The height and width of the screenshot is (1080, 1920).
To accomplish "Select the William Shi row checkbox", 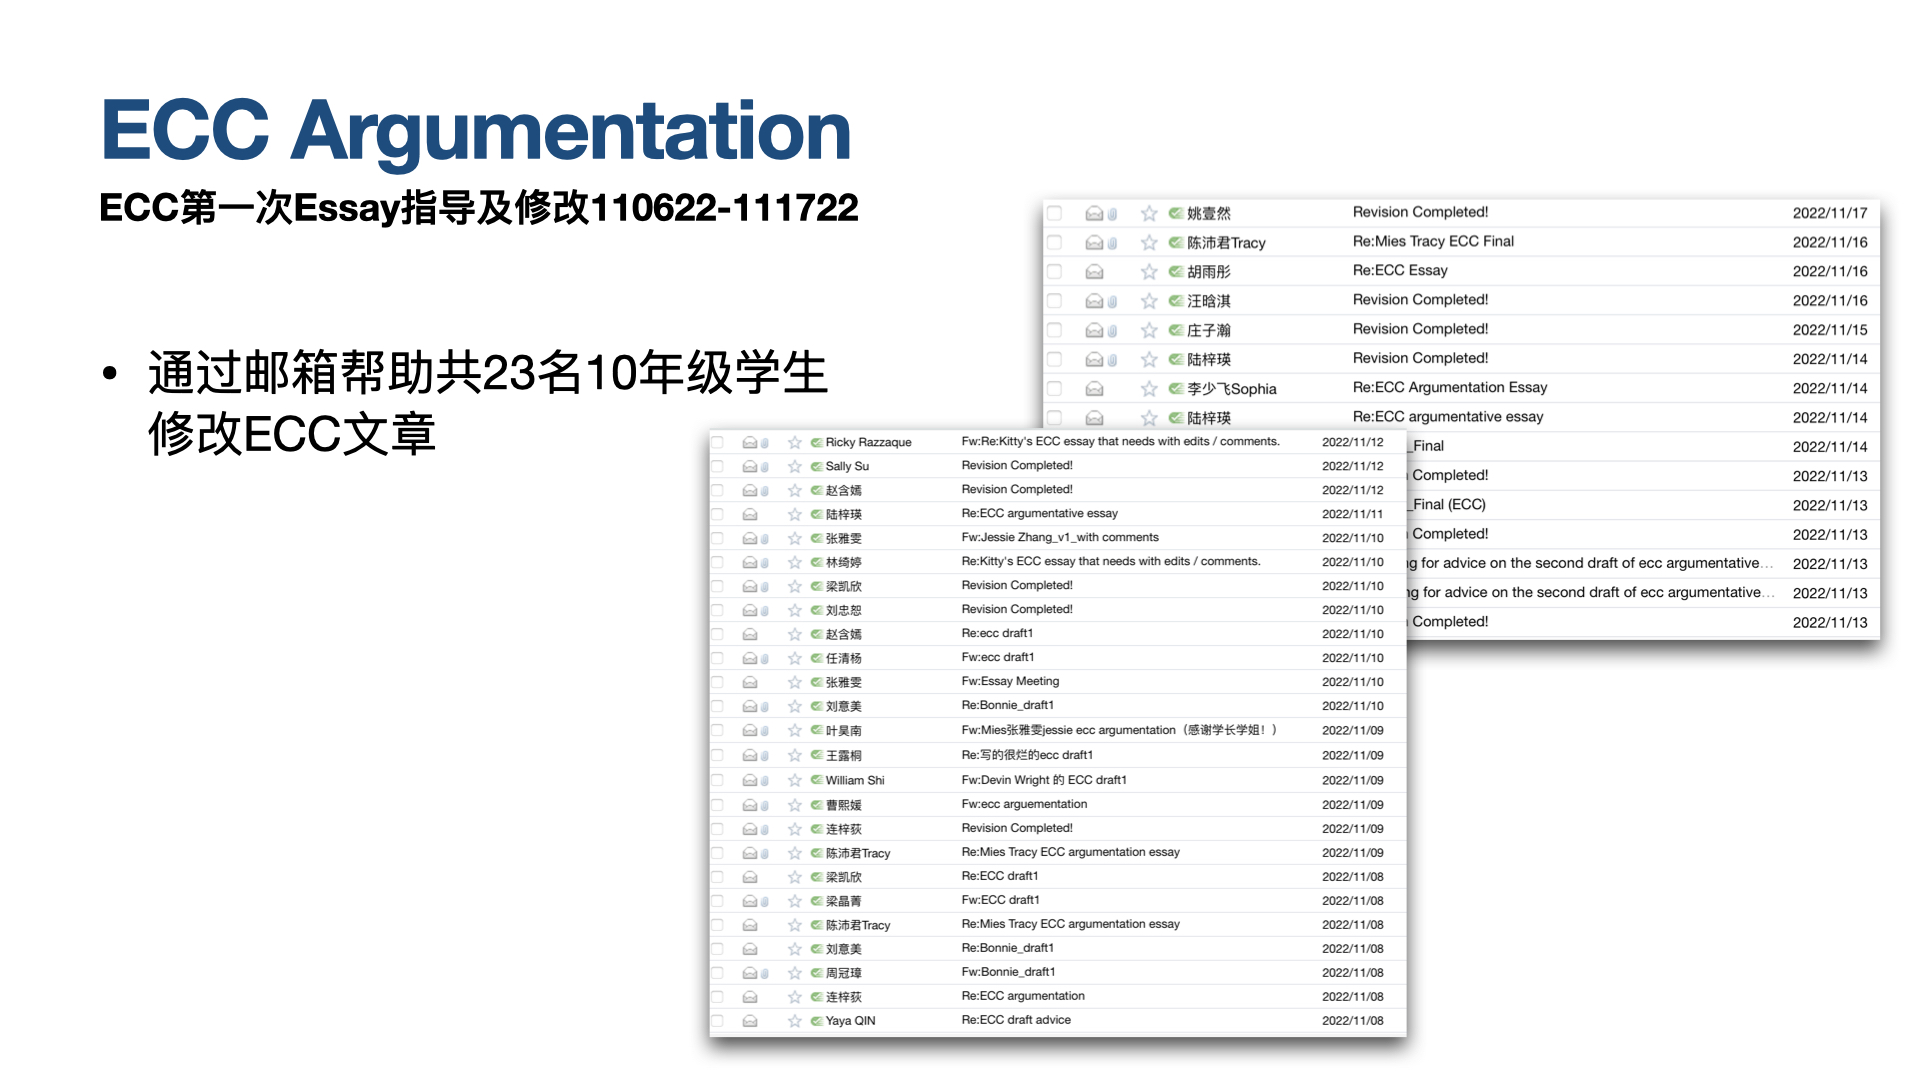I will point(717,780).
